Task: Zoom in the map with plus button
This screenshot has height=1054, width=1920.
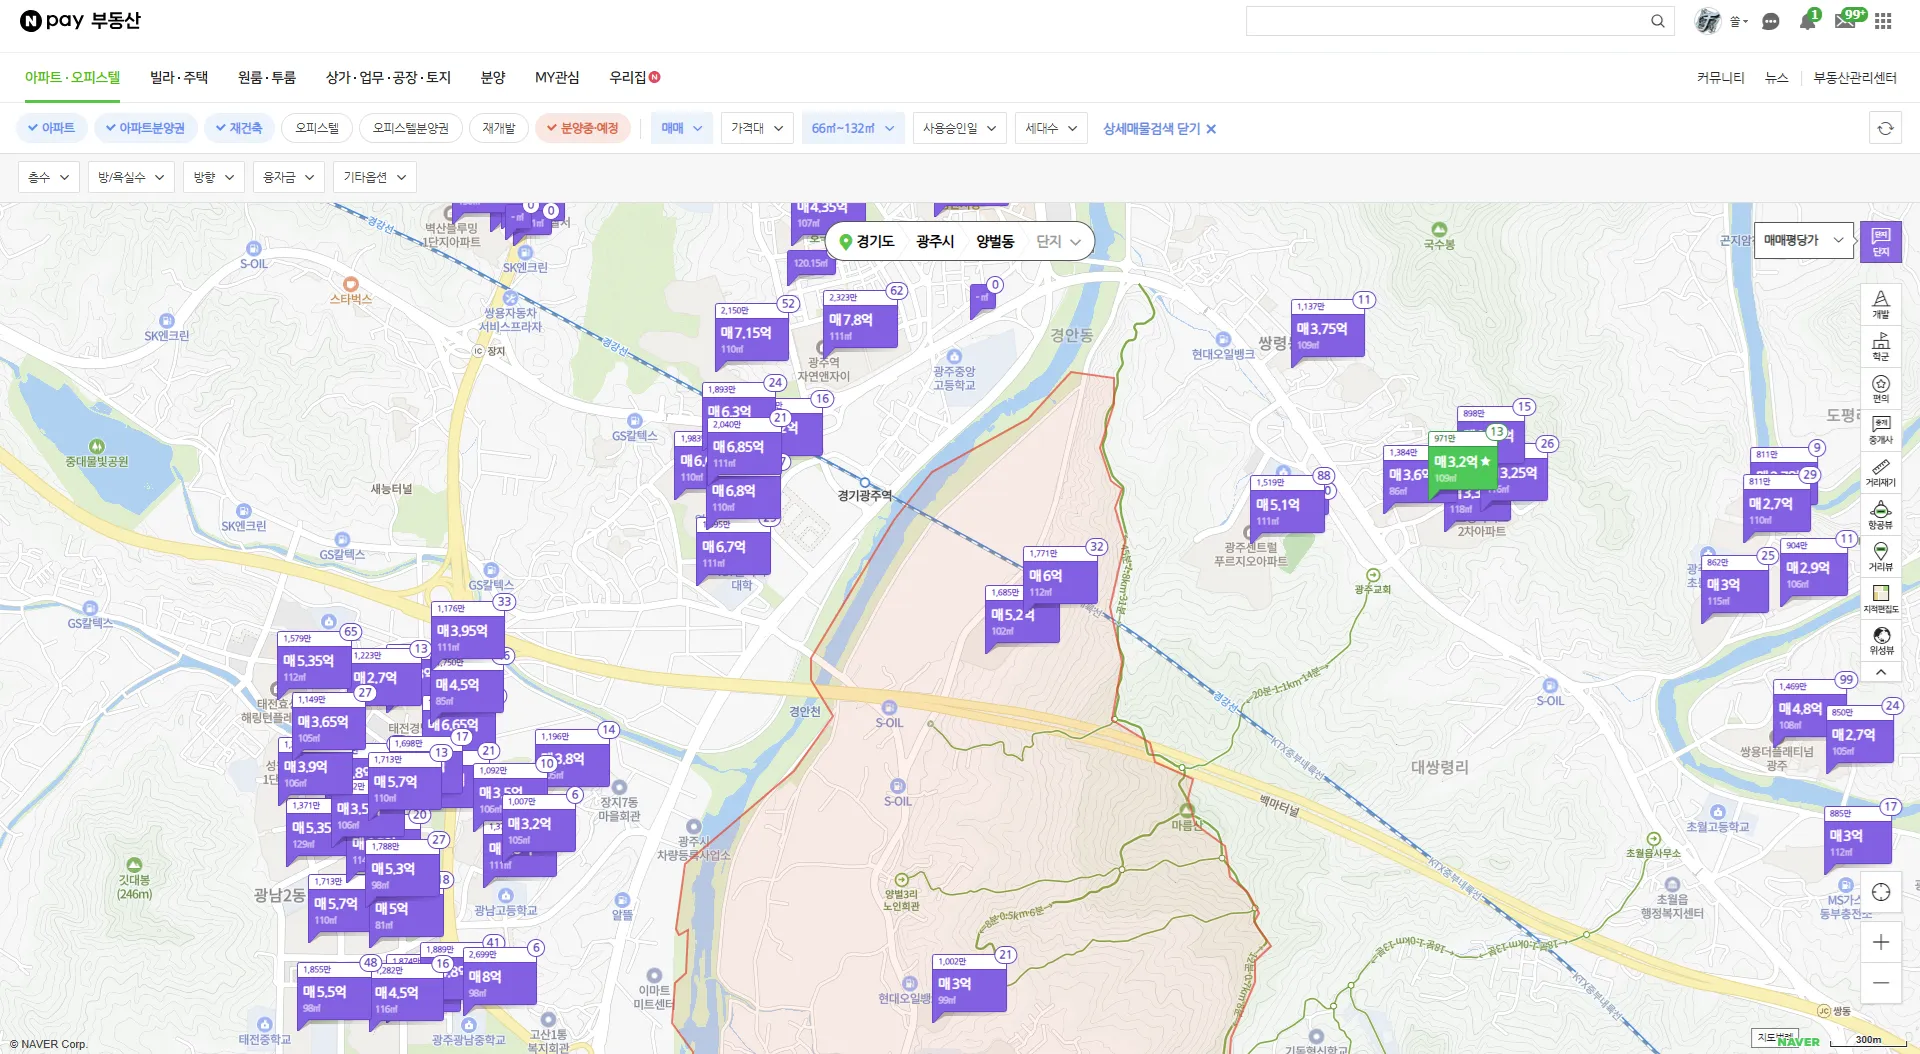Action: 1880,942
